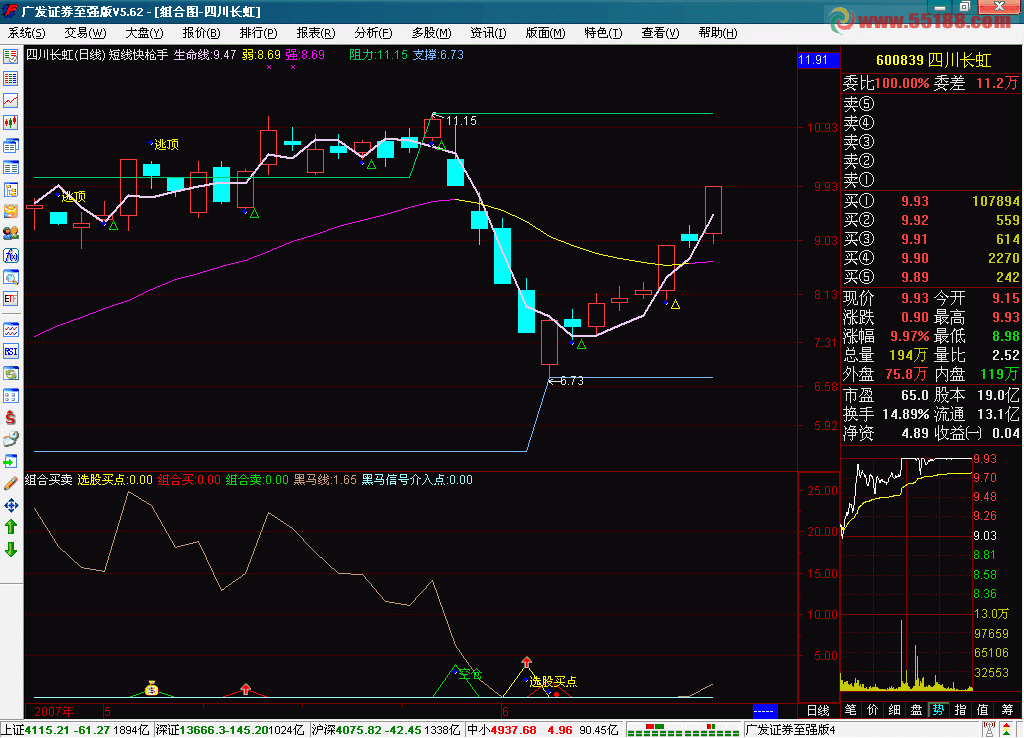Select the RSI indicator icon

(x=10, y=351)
